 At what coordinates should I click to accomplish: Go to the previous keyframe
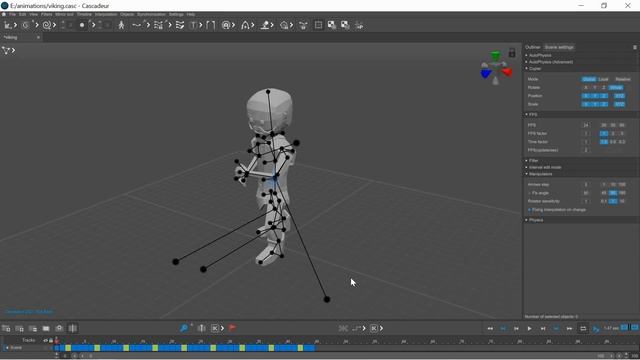coord(503,329)
